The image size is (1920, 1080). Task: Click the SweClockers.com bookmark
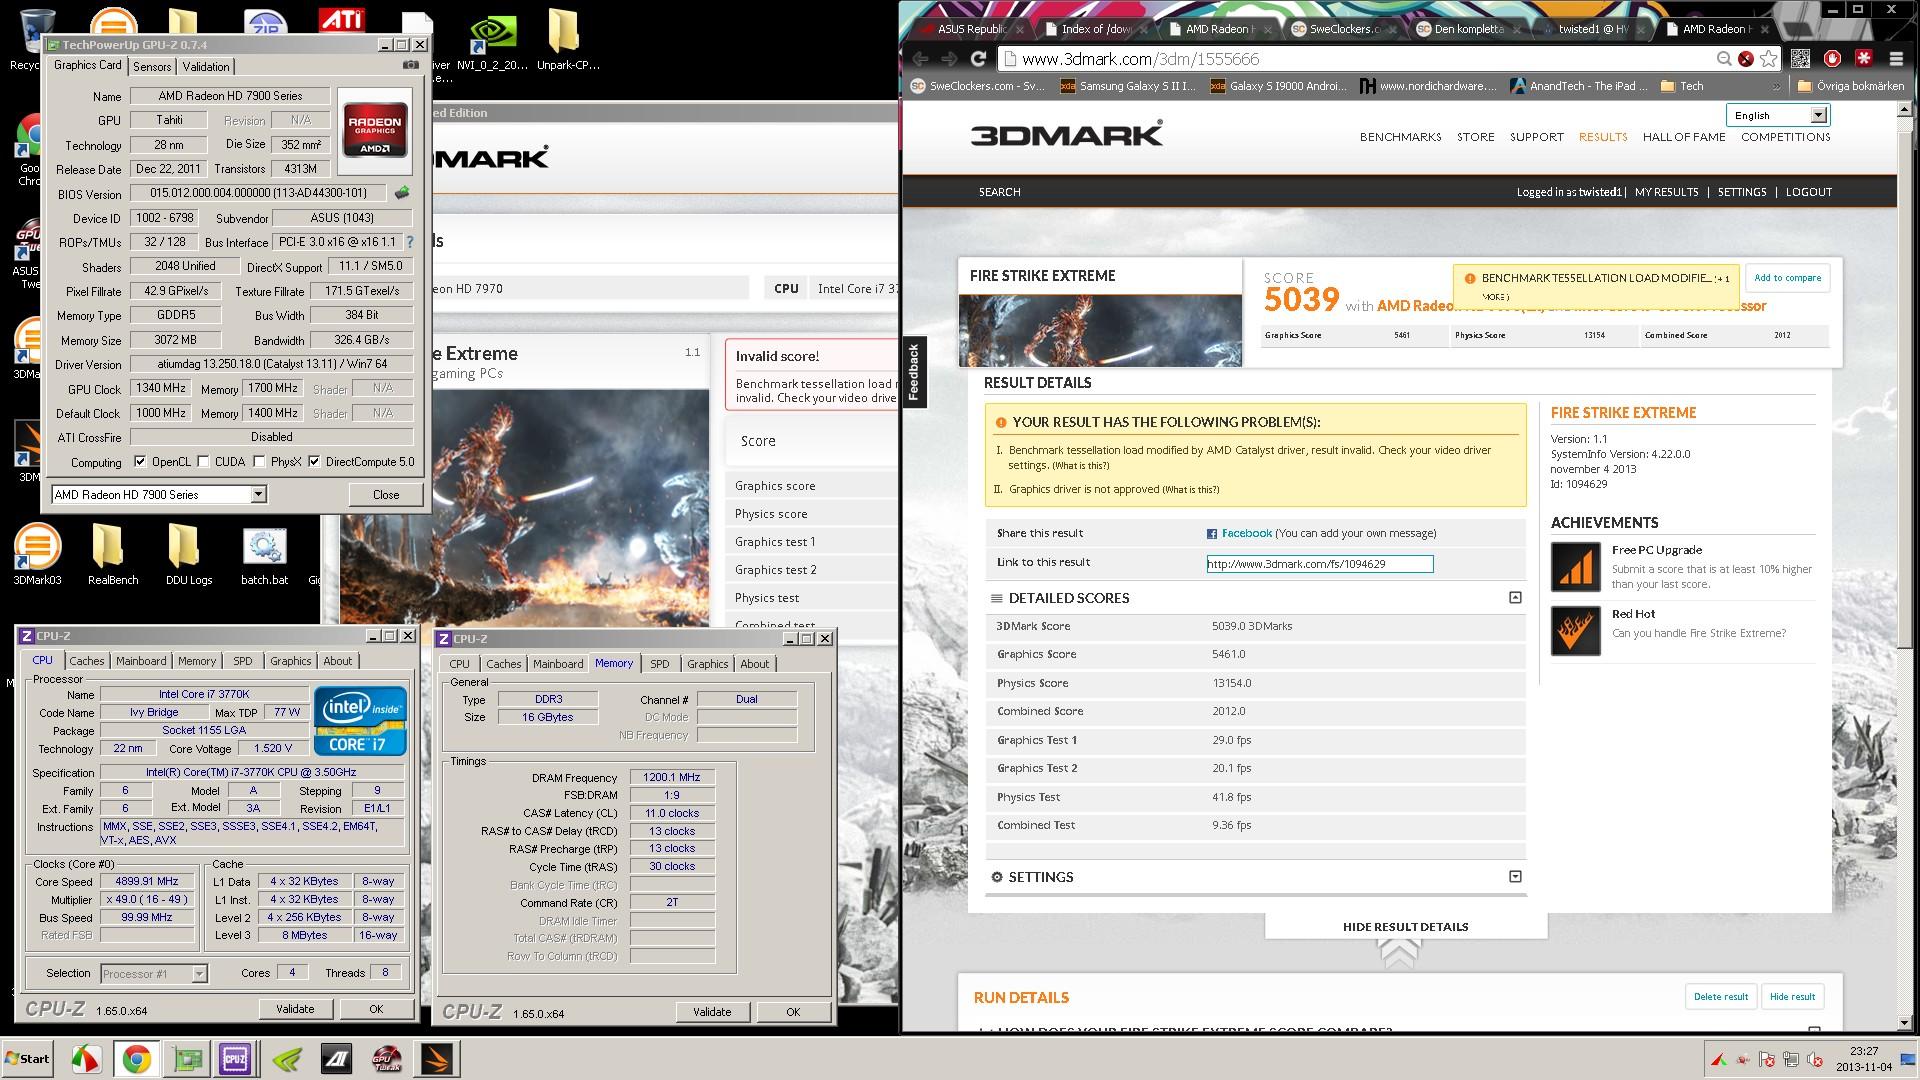tap(977, 86)
